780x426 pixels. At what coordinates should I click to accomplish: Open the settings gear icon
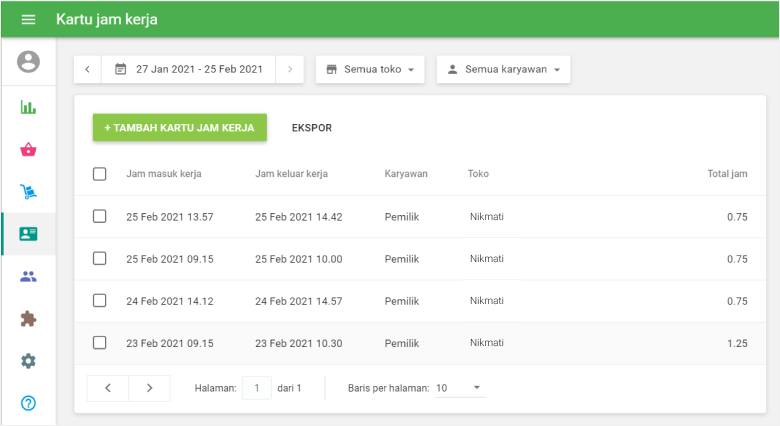point(28,361)
